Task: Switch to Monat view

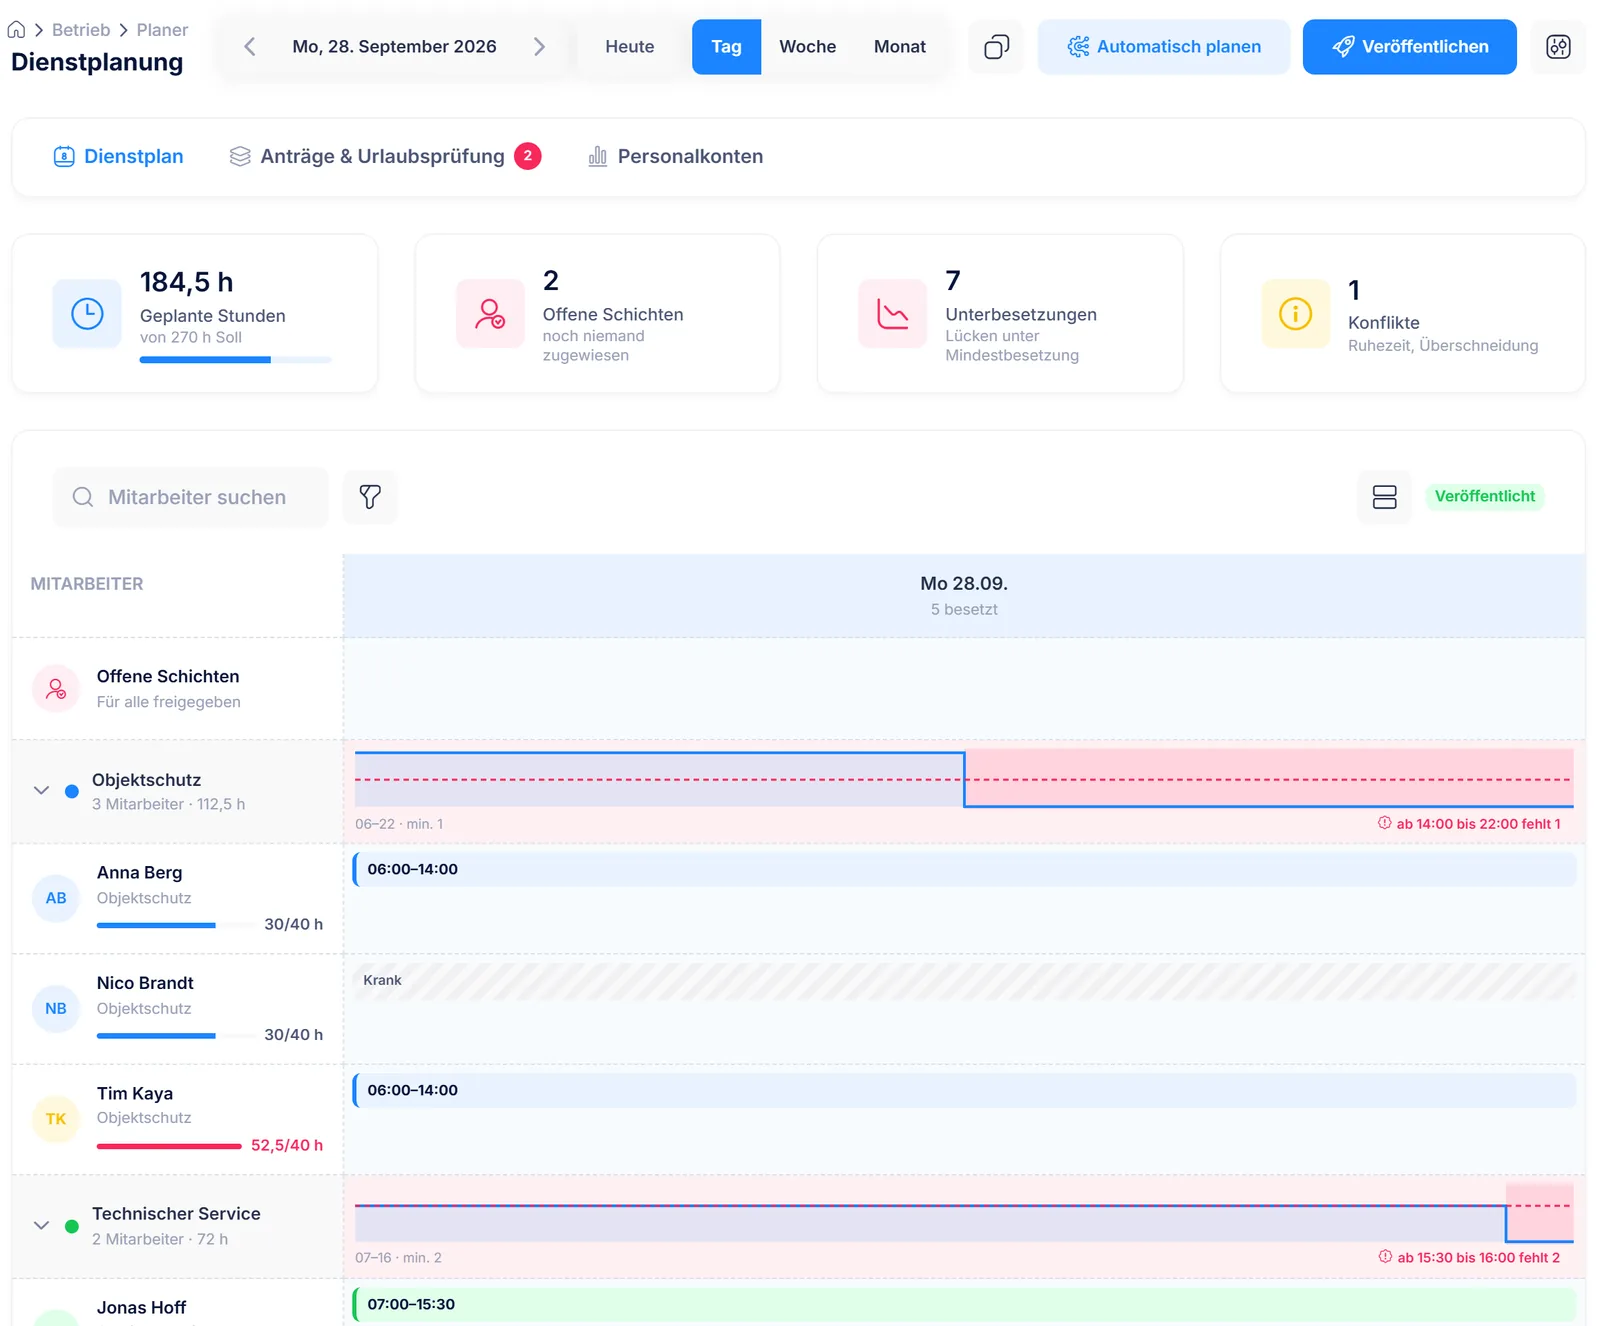Action: click(x=900, y=47)
